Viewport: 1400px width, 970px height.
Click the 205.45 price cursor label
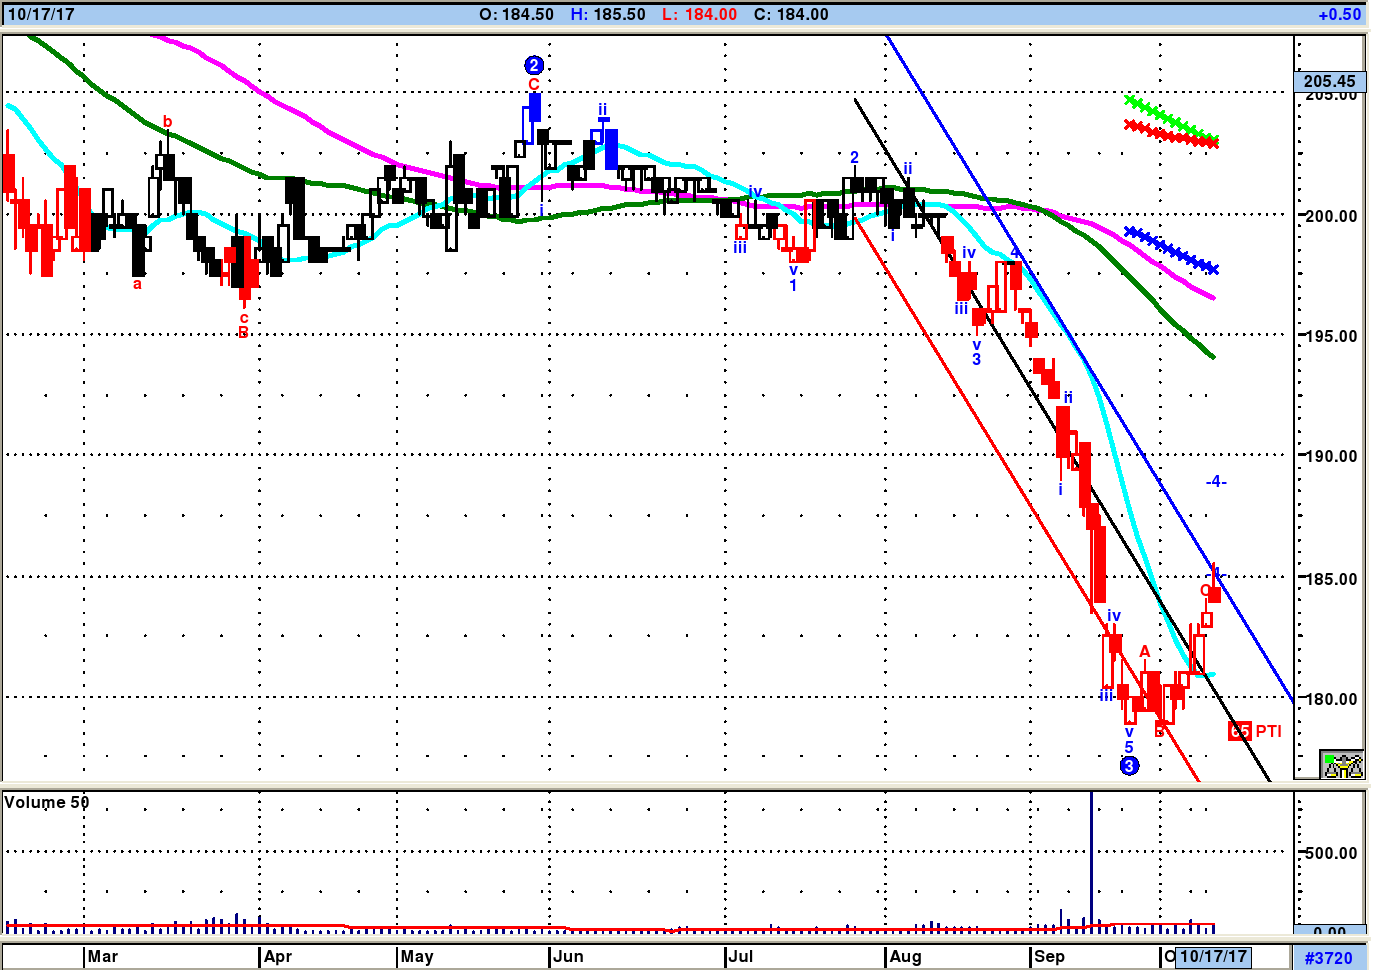click(1329, 81)
